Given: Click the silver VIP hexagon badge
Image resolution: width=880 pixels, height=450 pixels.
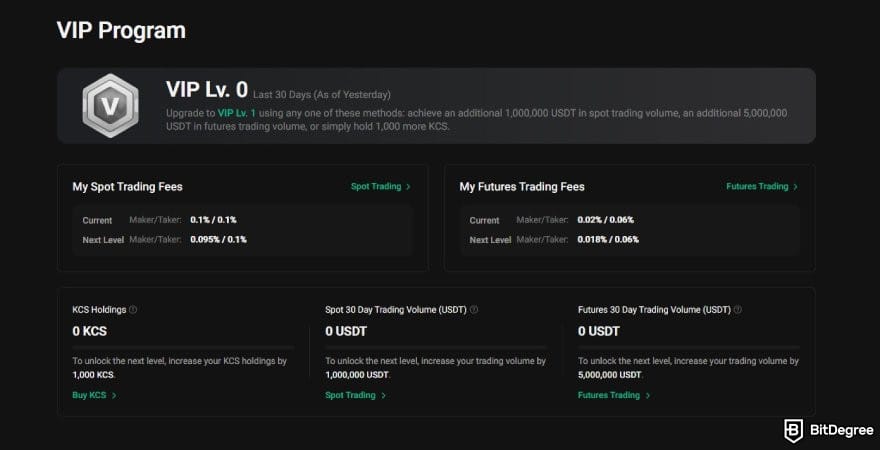Looking at the screenshot, I should pyautogui.click(x=110, y=105).
